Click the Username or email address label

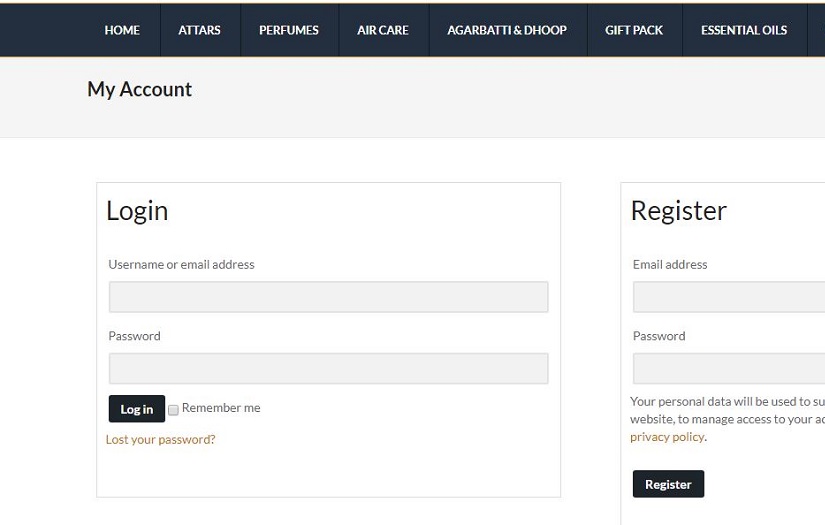(x=181, y=265)
